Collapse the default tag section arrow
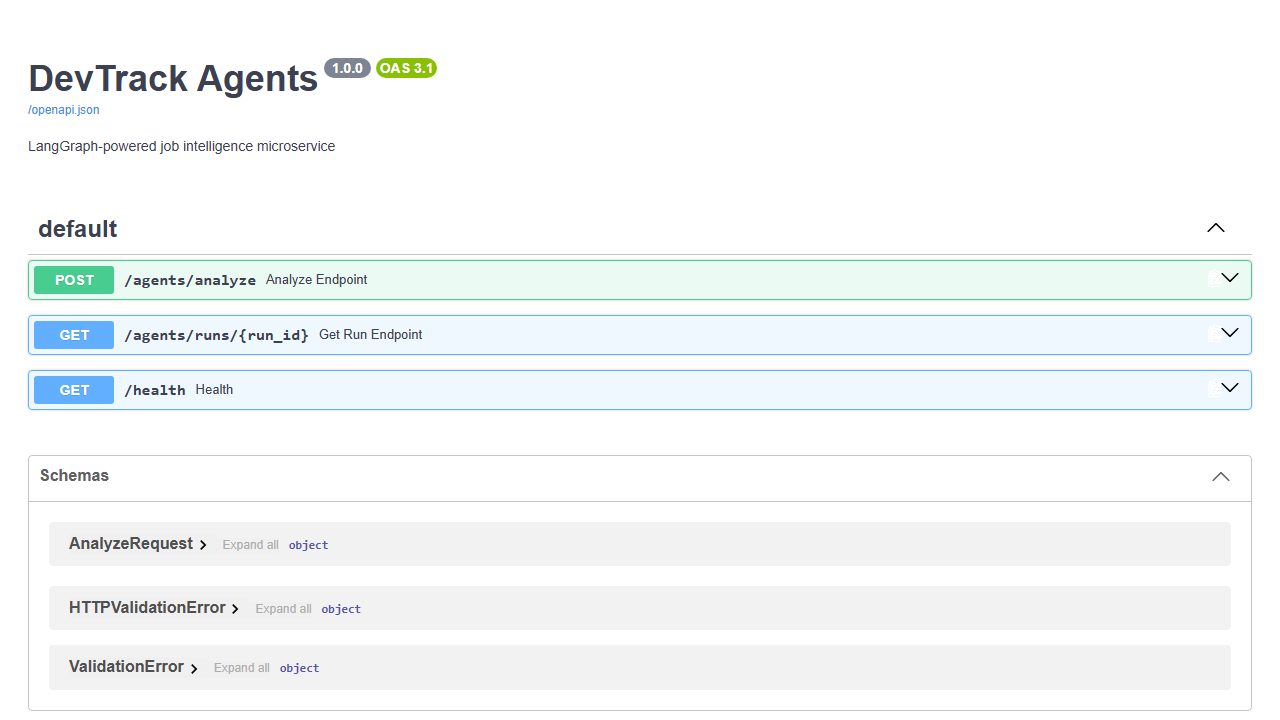Screen dimensions: 1280x720 1216,228
